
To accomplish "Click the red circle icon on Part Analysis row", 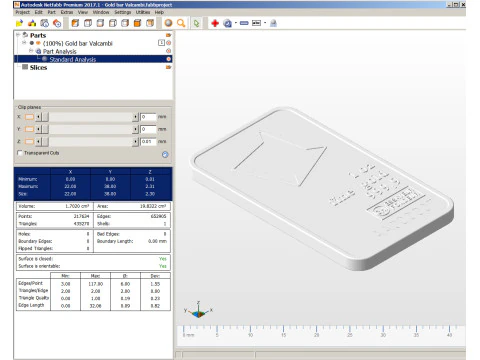I will click(169, 51).
